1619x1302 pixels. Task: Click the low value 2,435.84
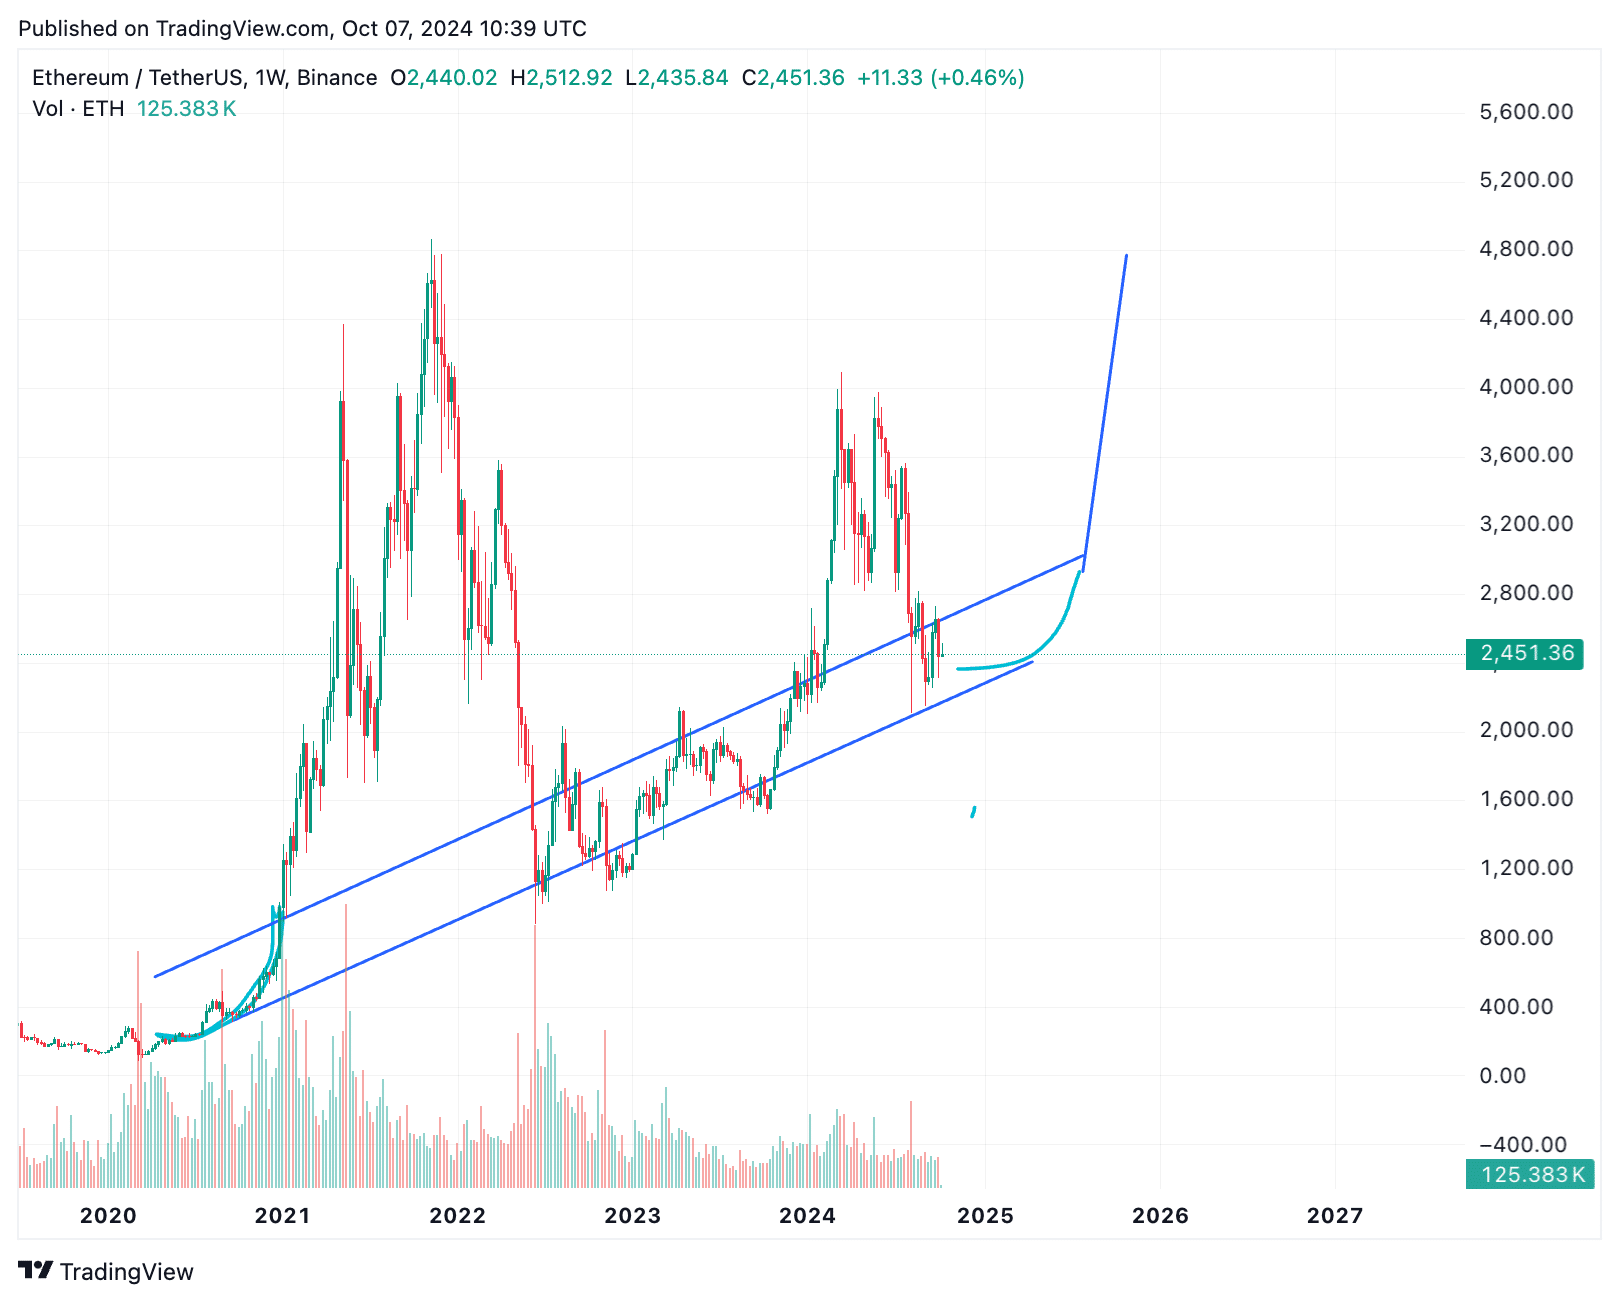coord(684,78)
